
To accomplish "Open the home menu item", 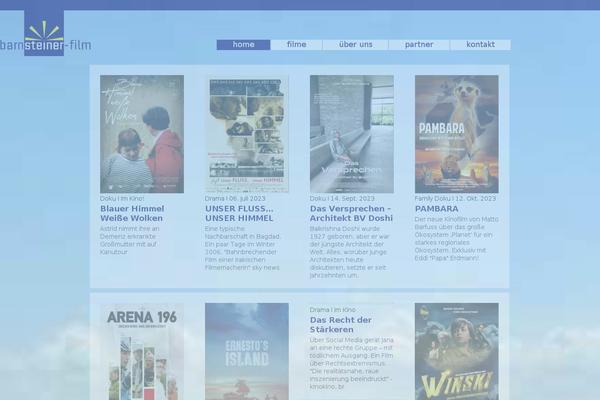I will [243, 45].
